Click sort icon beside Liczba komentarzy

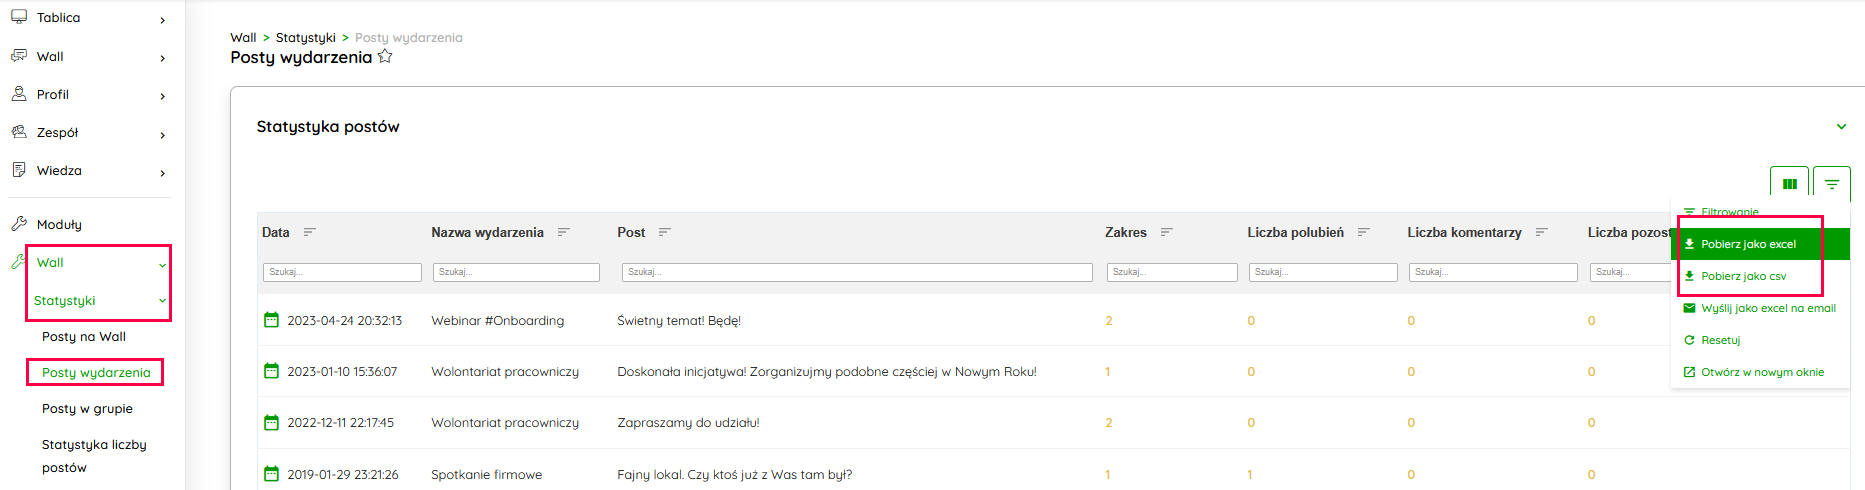1542,232
